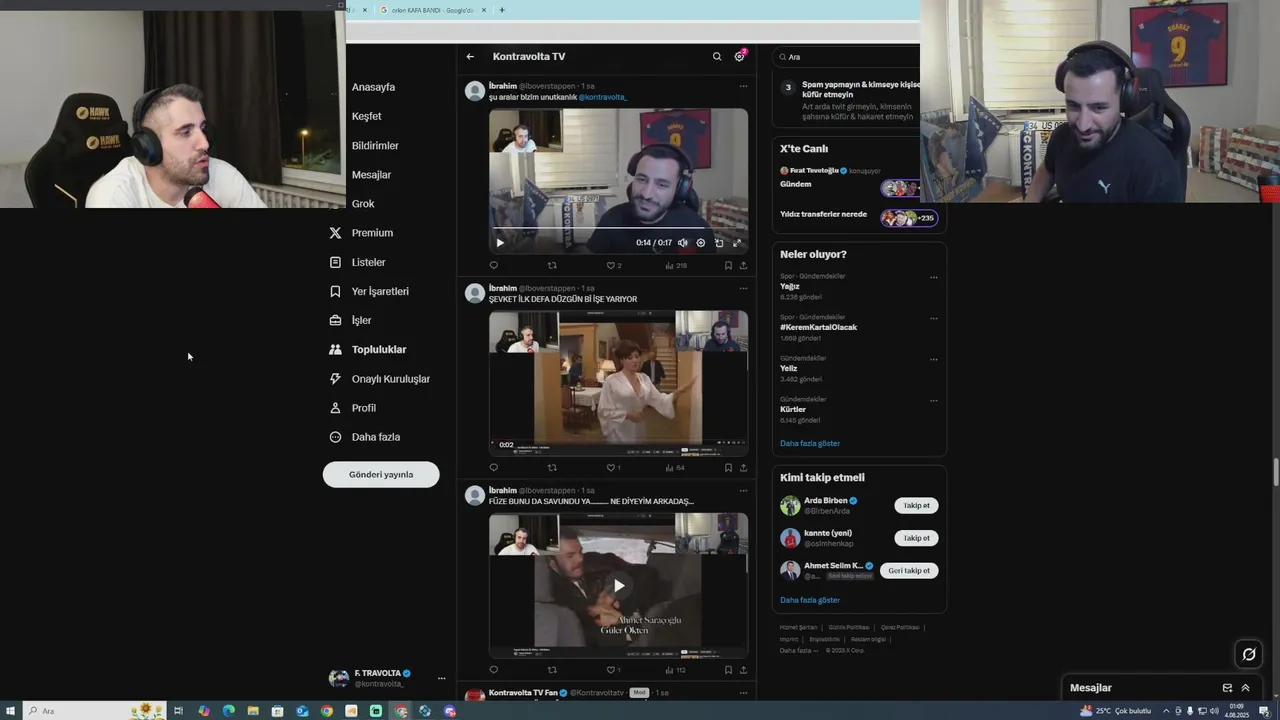The height and width of the screenshot is (720, 1280).
Task: Open community settings gear with notification badge
Action: tap(740, 56)
